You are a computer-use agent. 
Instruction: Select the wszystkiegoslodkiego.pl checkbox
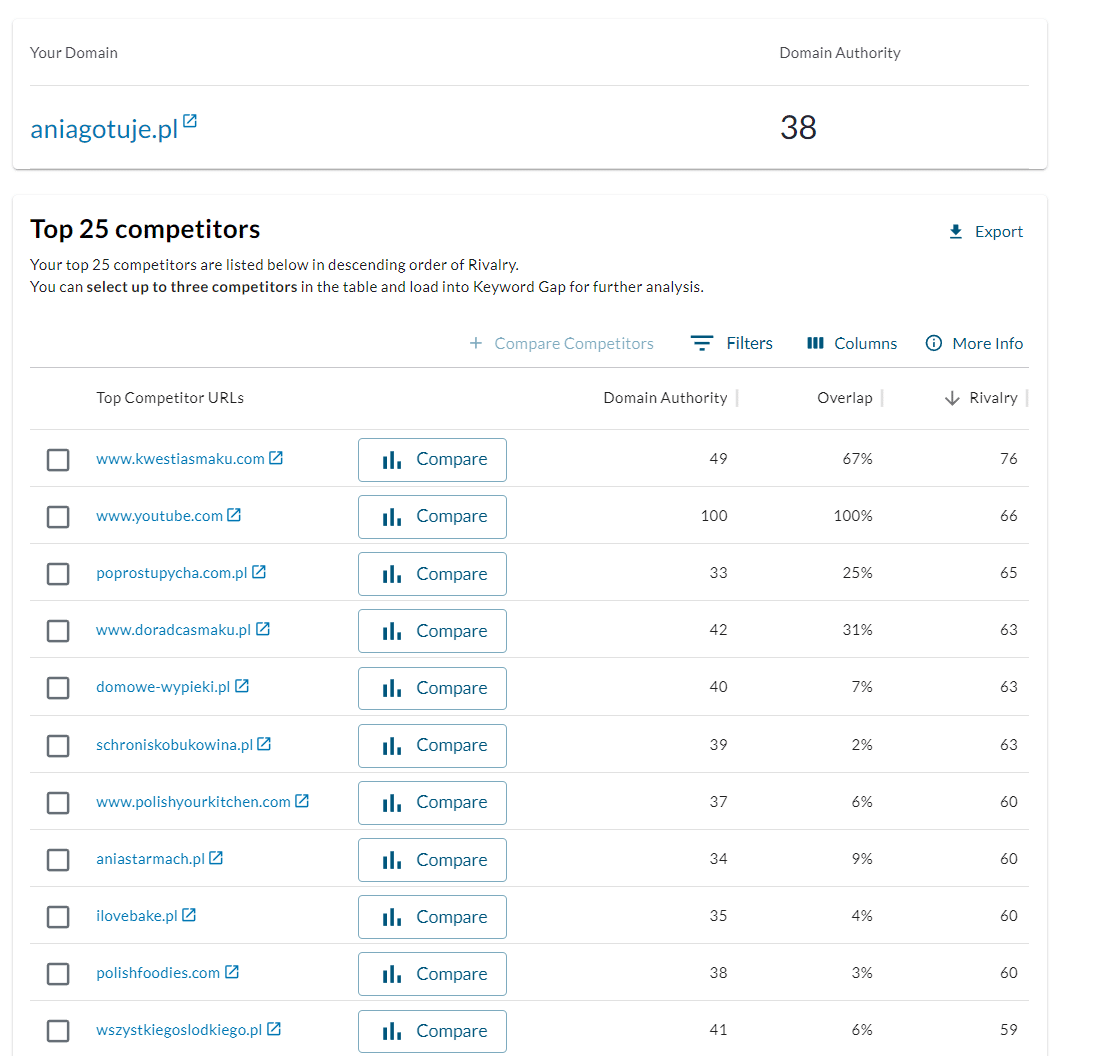(x=58, y=1031)
